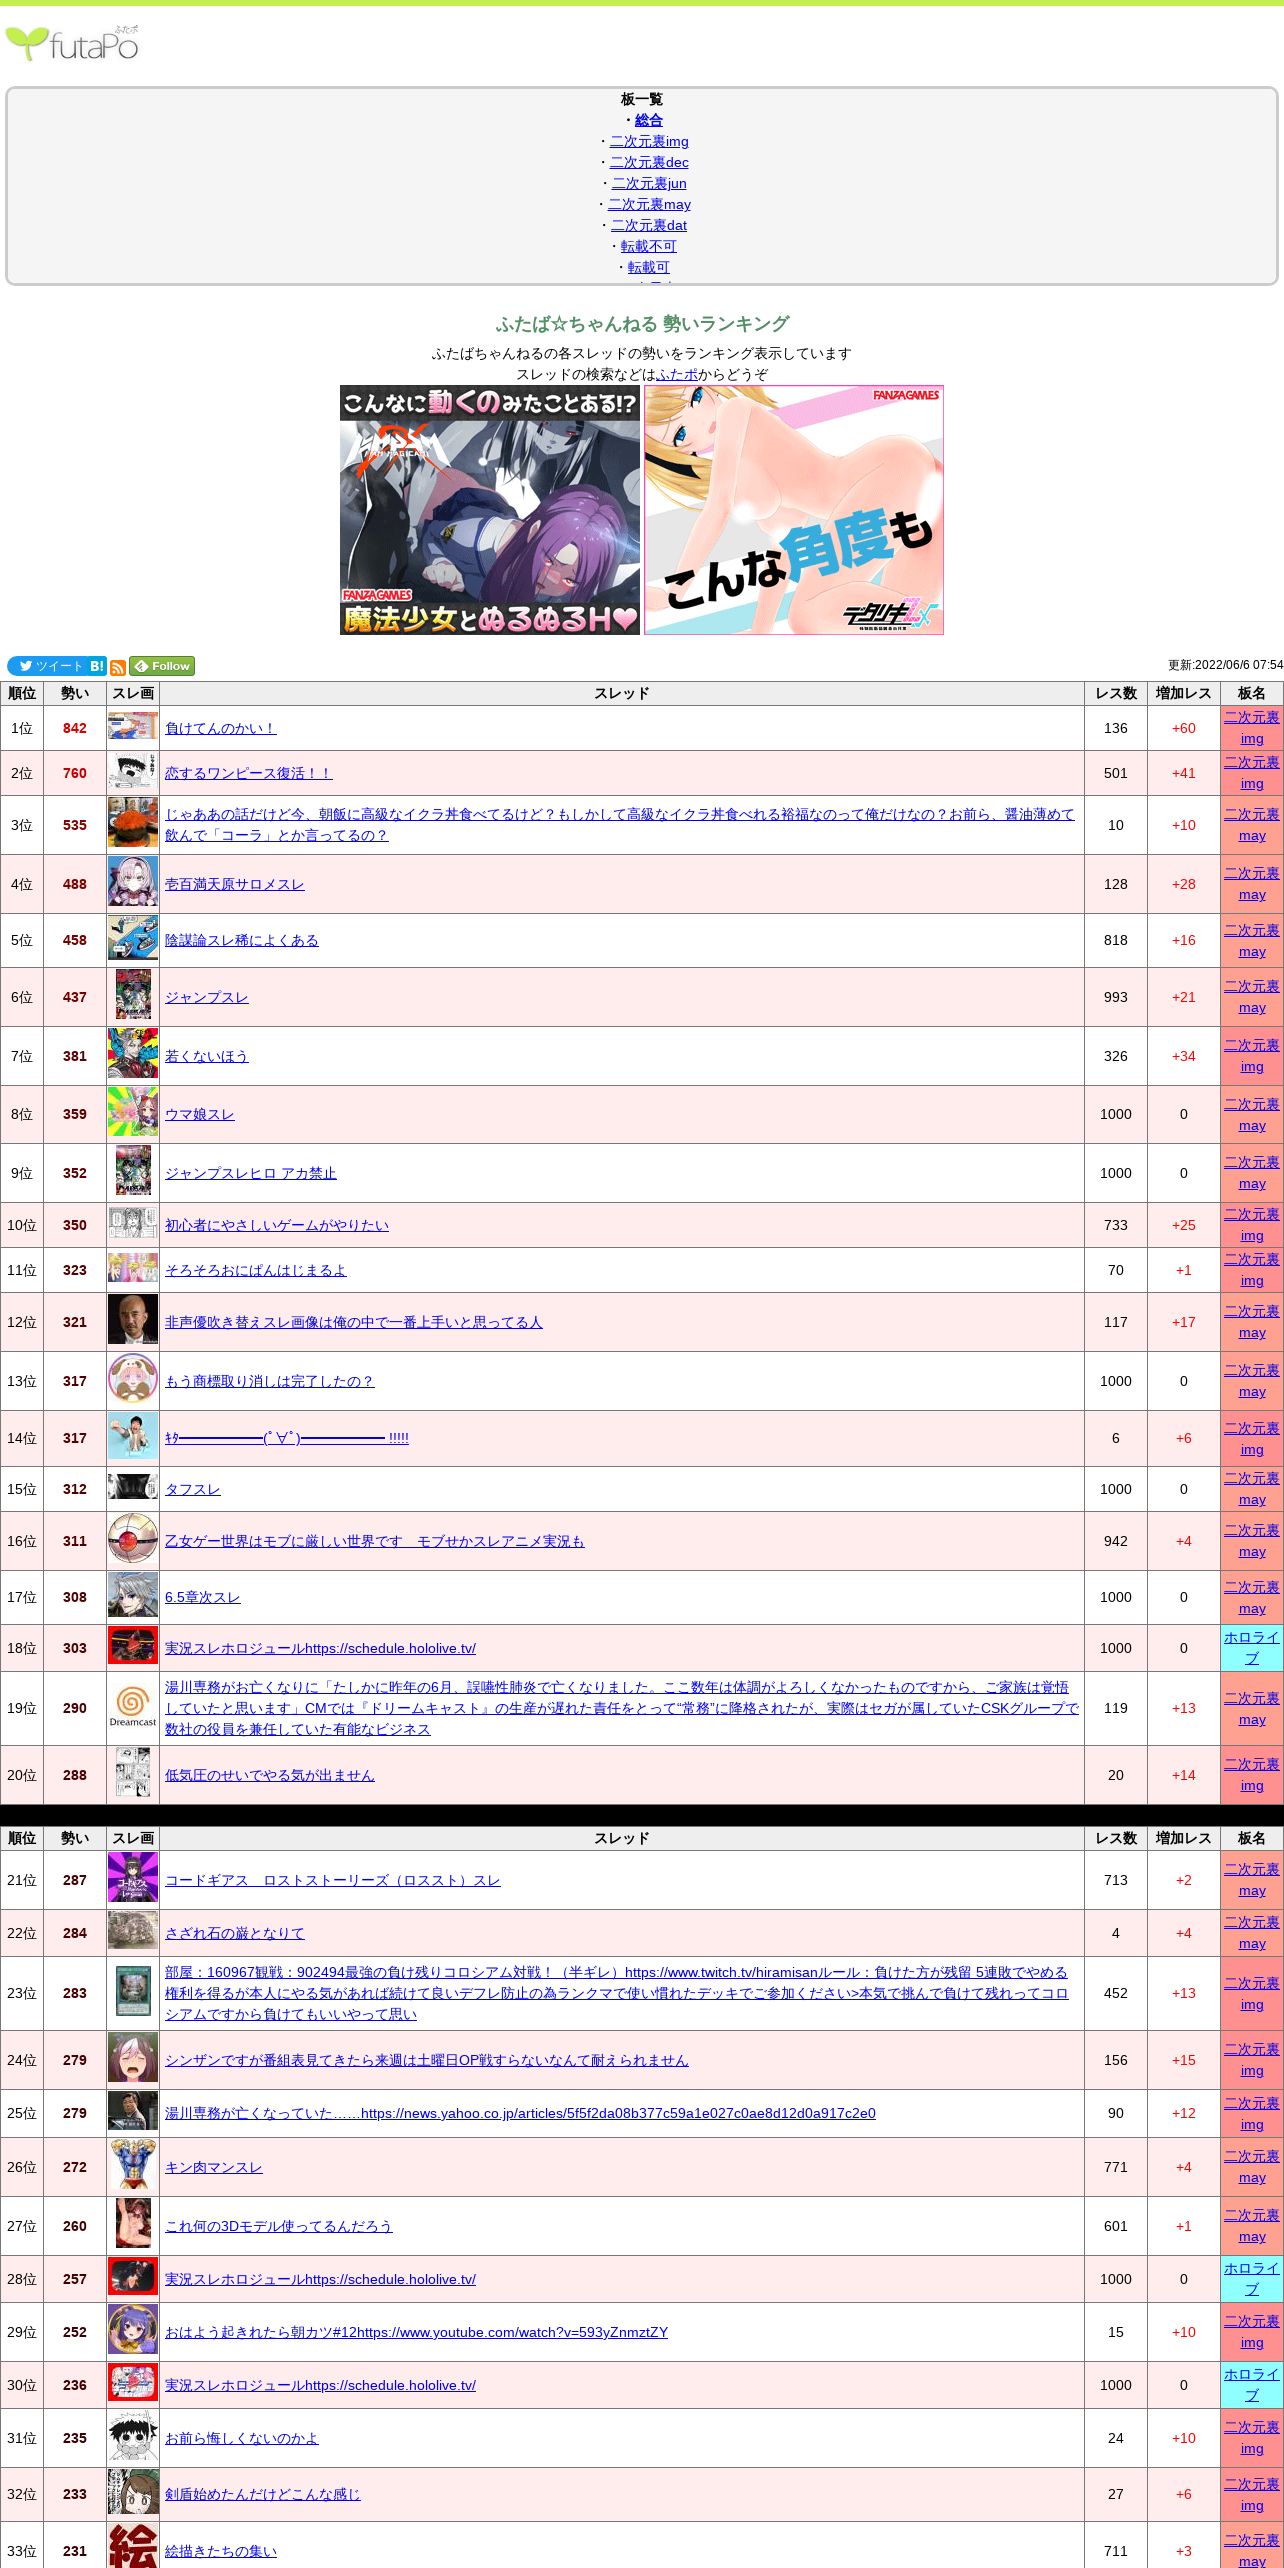
Task: Open the thread タフスレ
Action: 192,1489
